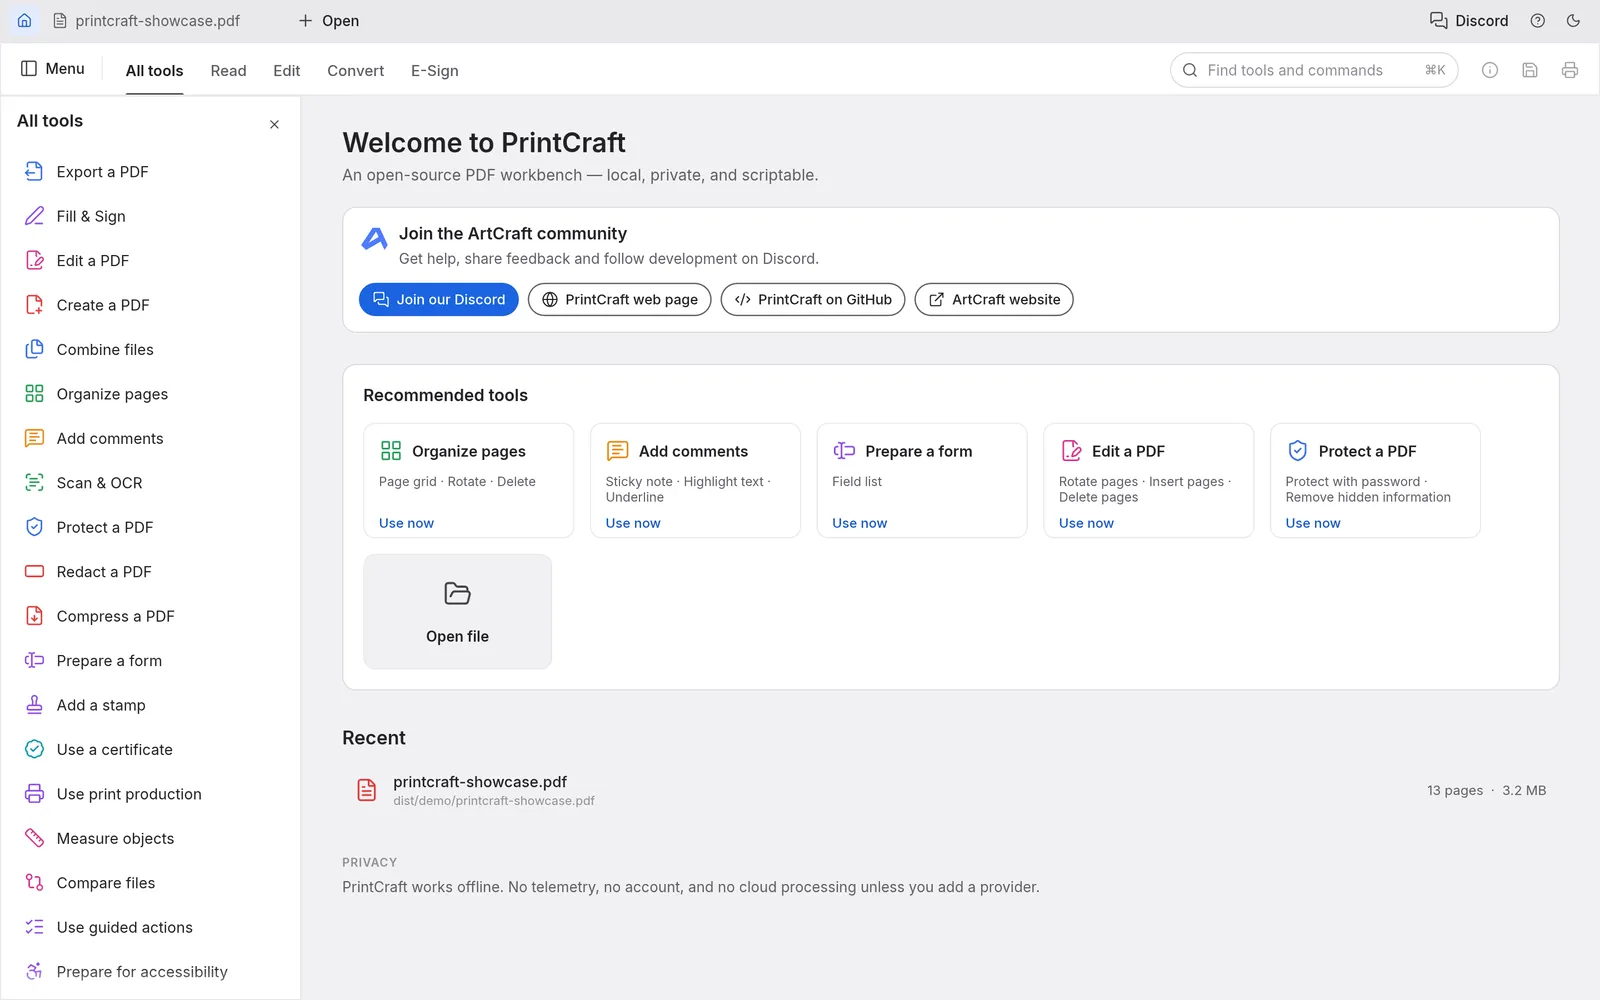Click Use now under Protect a PDF card
Viewport: 1600px width, 1000px height.
pyautogui.click(x=1313, y=523)
